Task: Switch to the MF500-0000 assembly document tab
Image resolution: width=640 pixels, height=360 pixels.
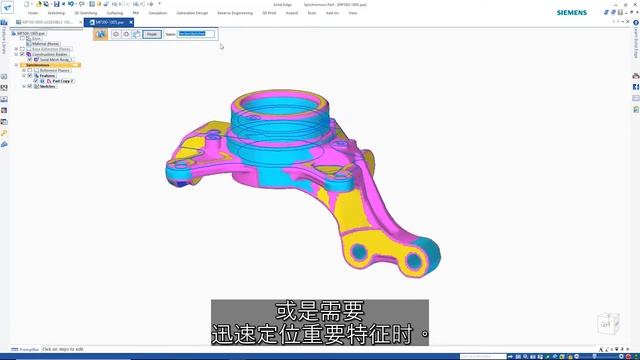Action: point(47,22)
